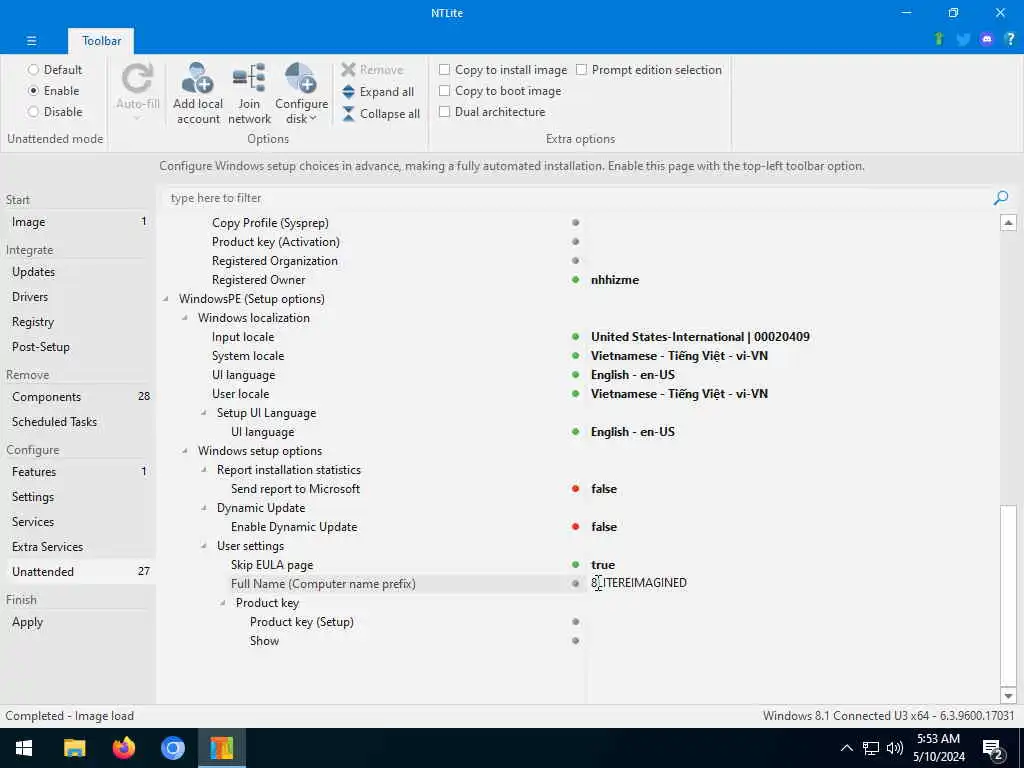
Task: Click Collapse all button
Action: 381,114
